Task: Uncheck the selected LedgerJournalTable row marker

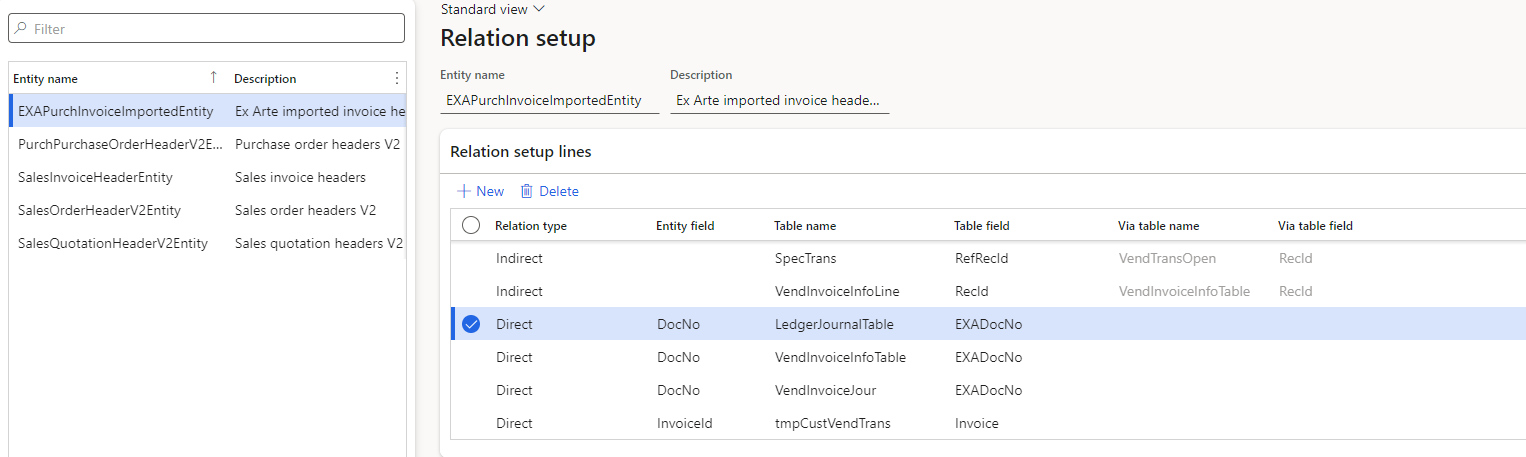Action: click(x=471, y=324)
